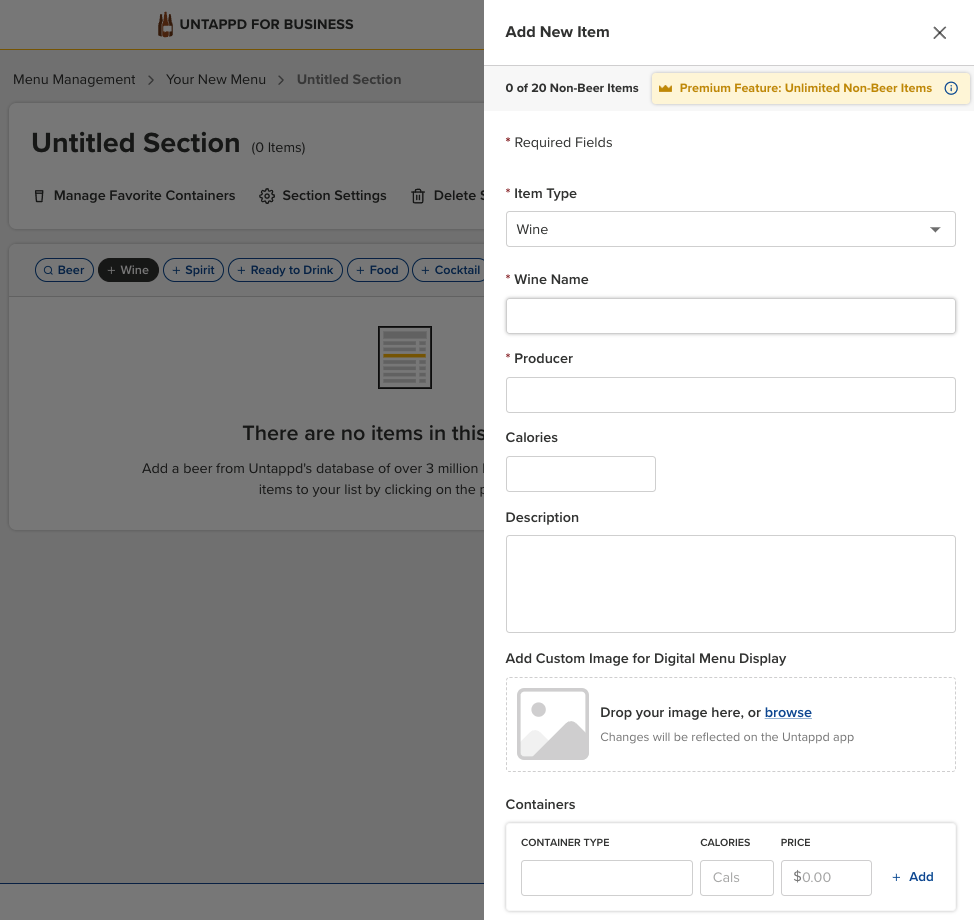Click the Delete trash icon
This screenshot has height=920, width=974.
coord(418,196)
